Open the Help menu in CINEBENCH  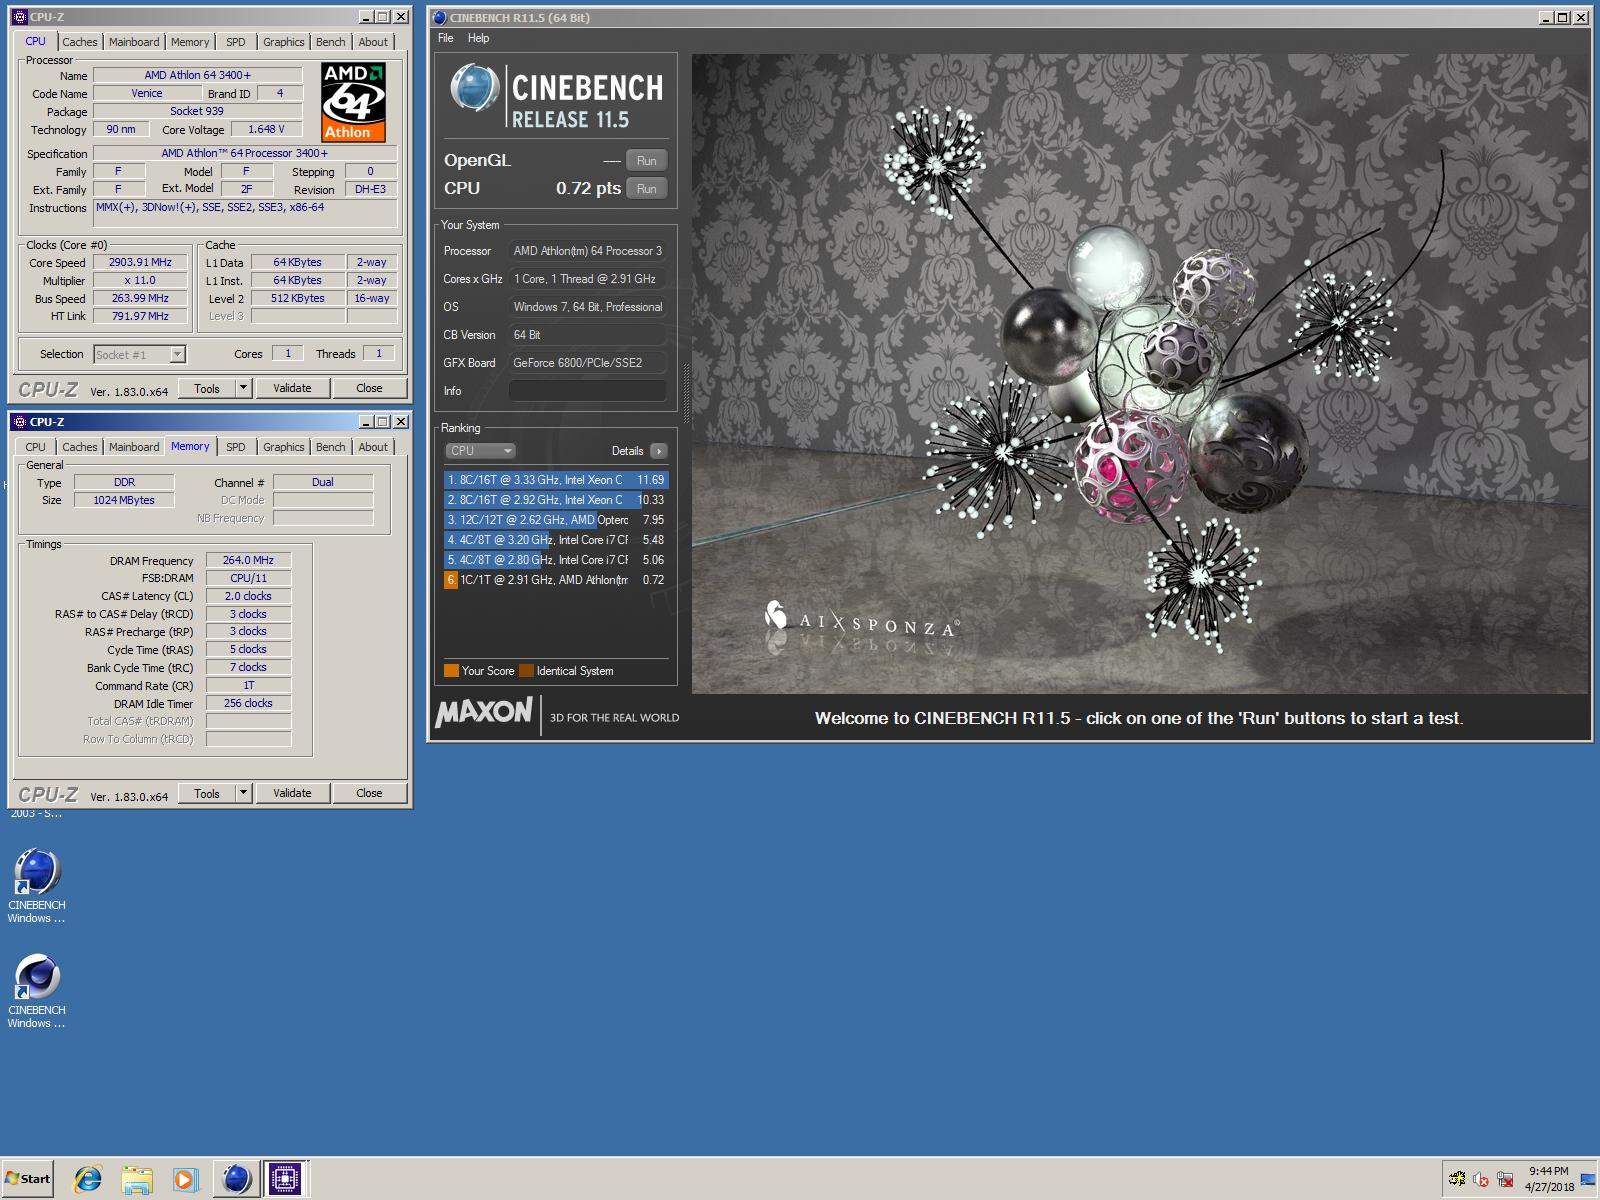pyautogui.click(x=479, y=38)
